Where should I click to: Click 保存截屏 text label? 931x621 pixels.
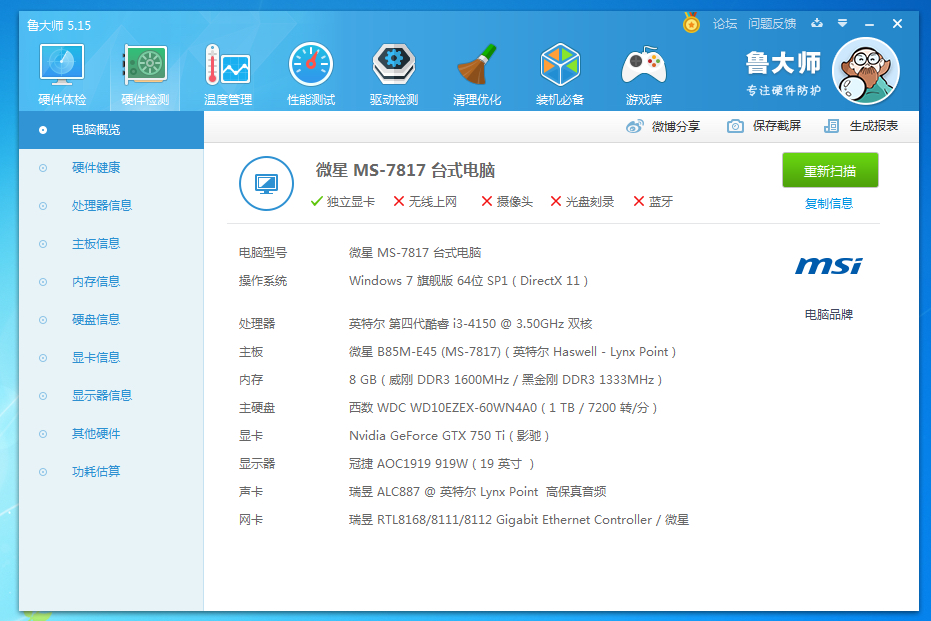777,126
